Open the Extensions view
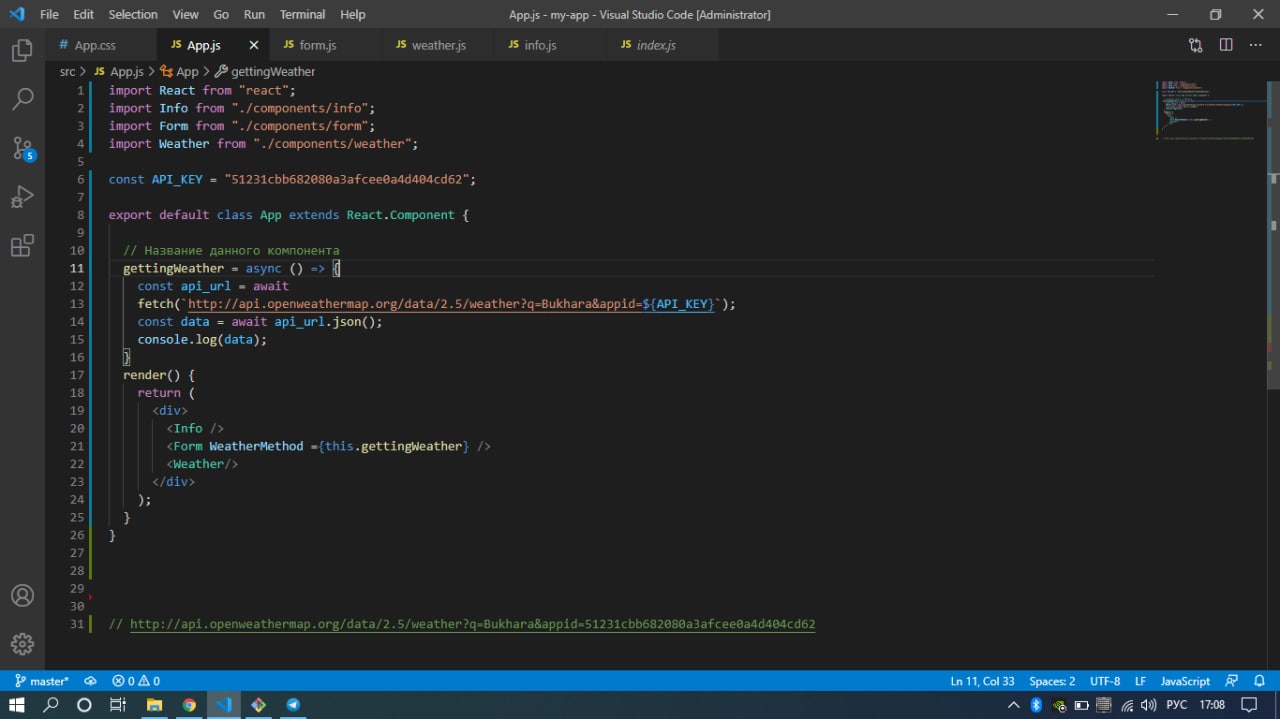The image size is (1280, 719). [22, 246]
